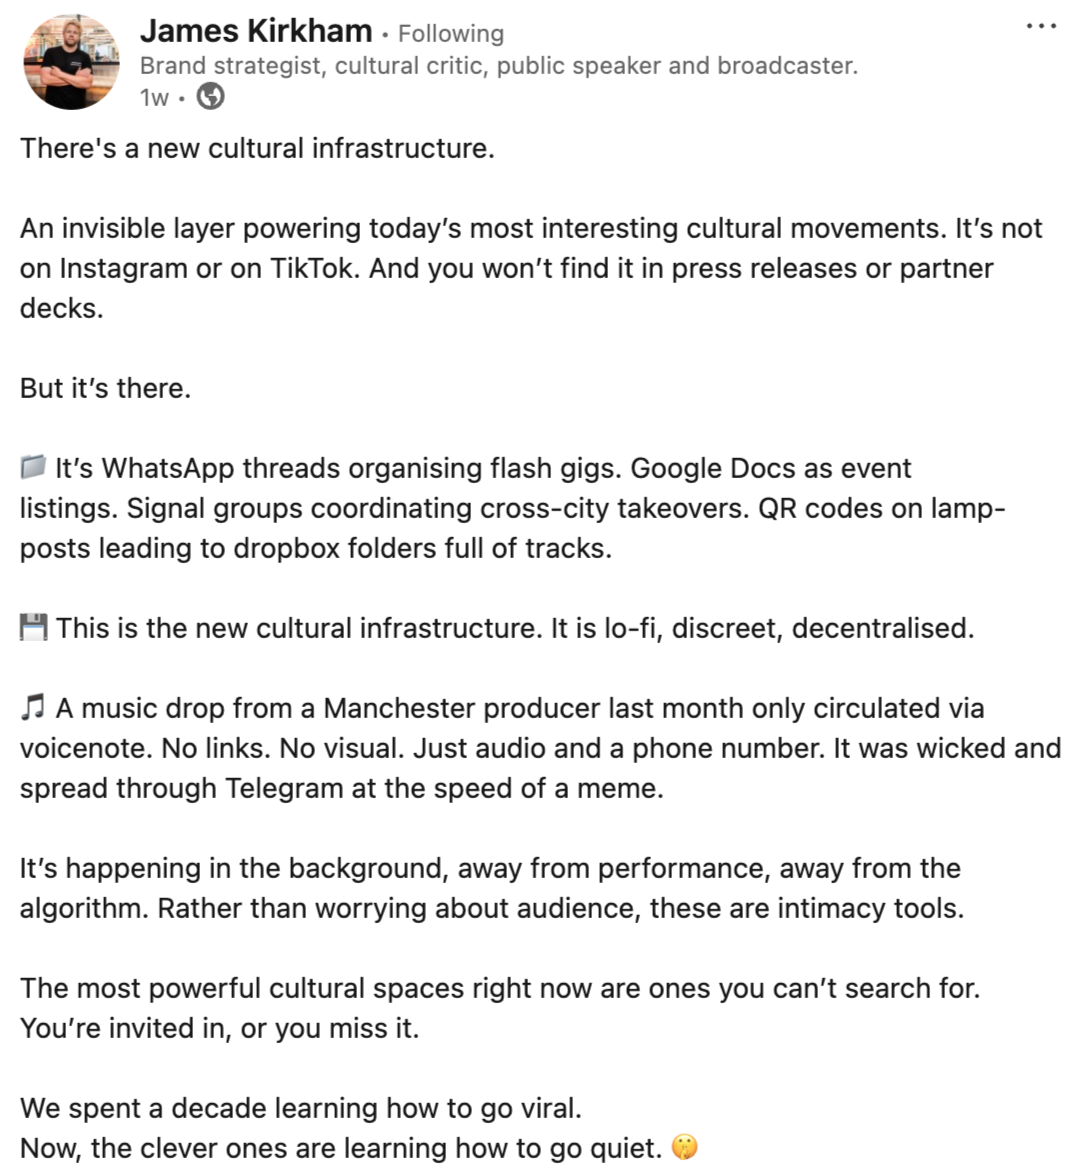The width and height of the screenshot is (1083, 1173).
Task: Click the globe public visibility icon
Action: click(210, 97)
